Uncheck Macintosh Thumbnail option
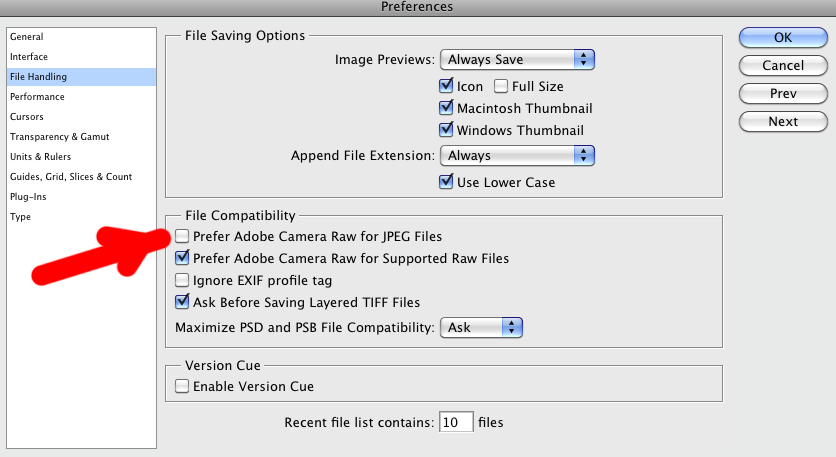 pos(446,108)
